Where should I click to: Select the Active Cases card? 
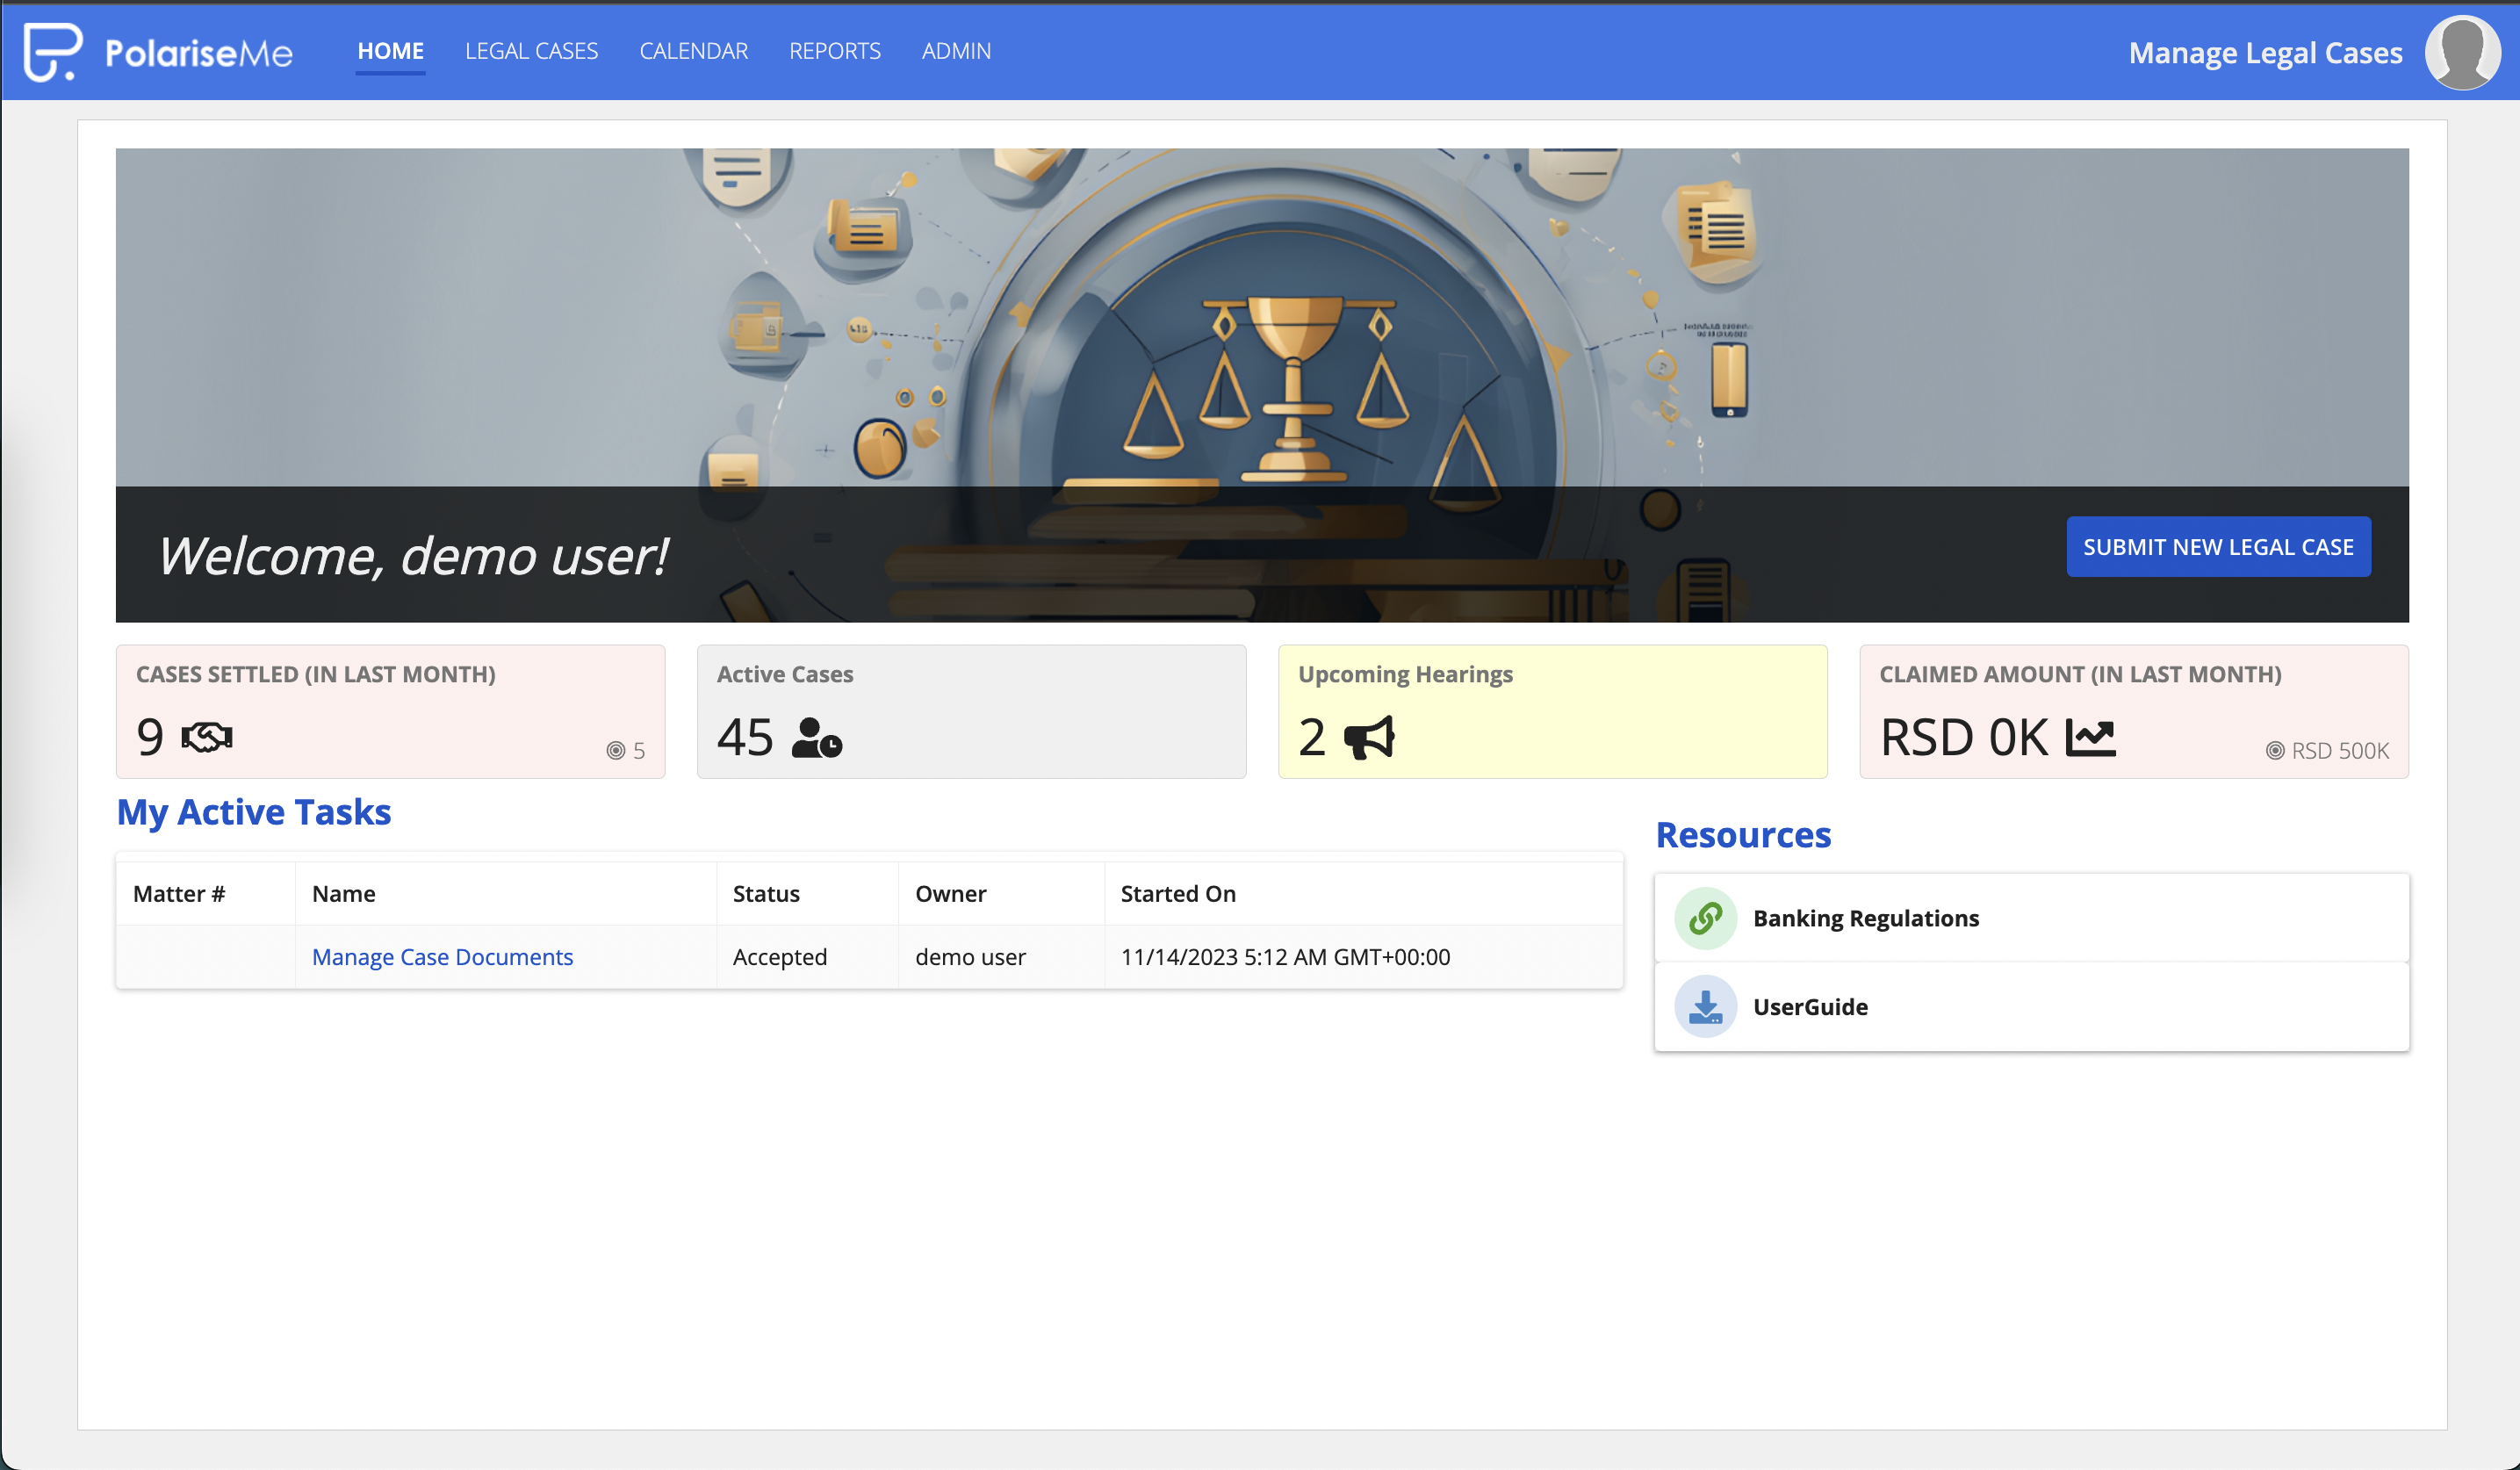pyautogui.click(x=971, y=712)
